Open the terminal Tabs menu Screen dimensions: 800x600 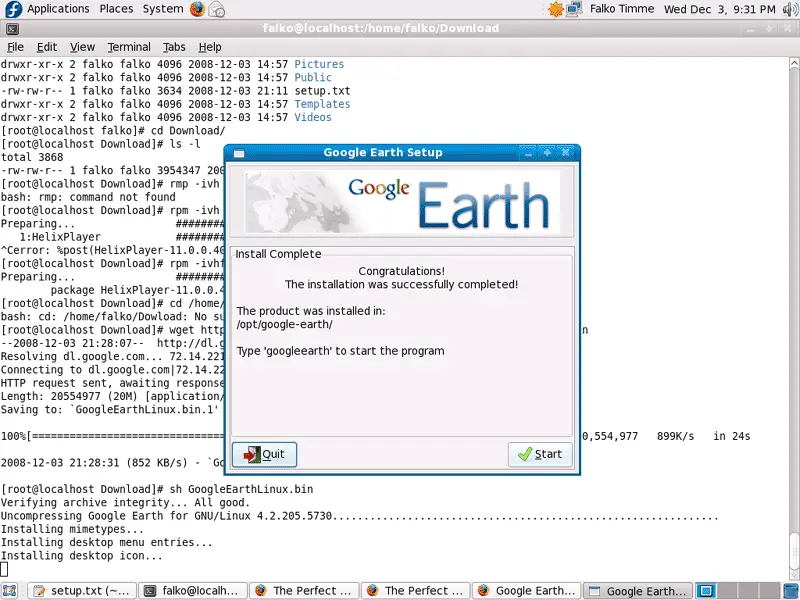tap(174, 47)
